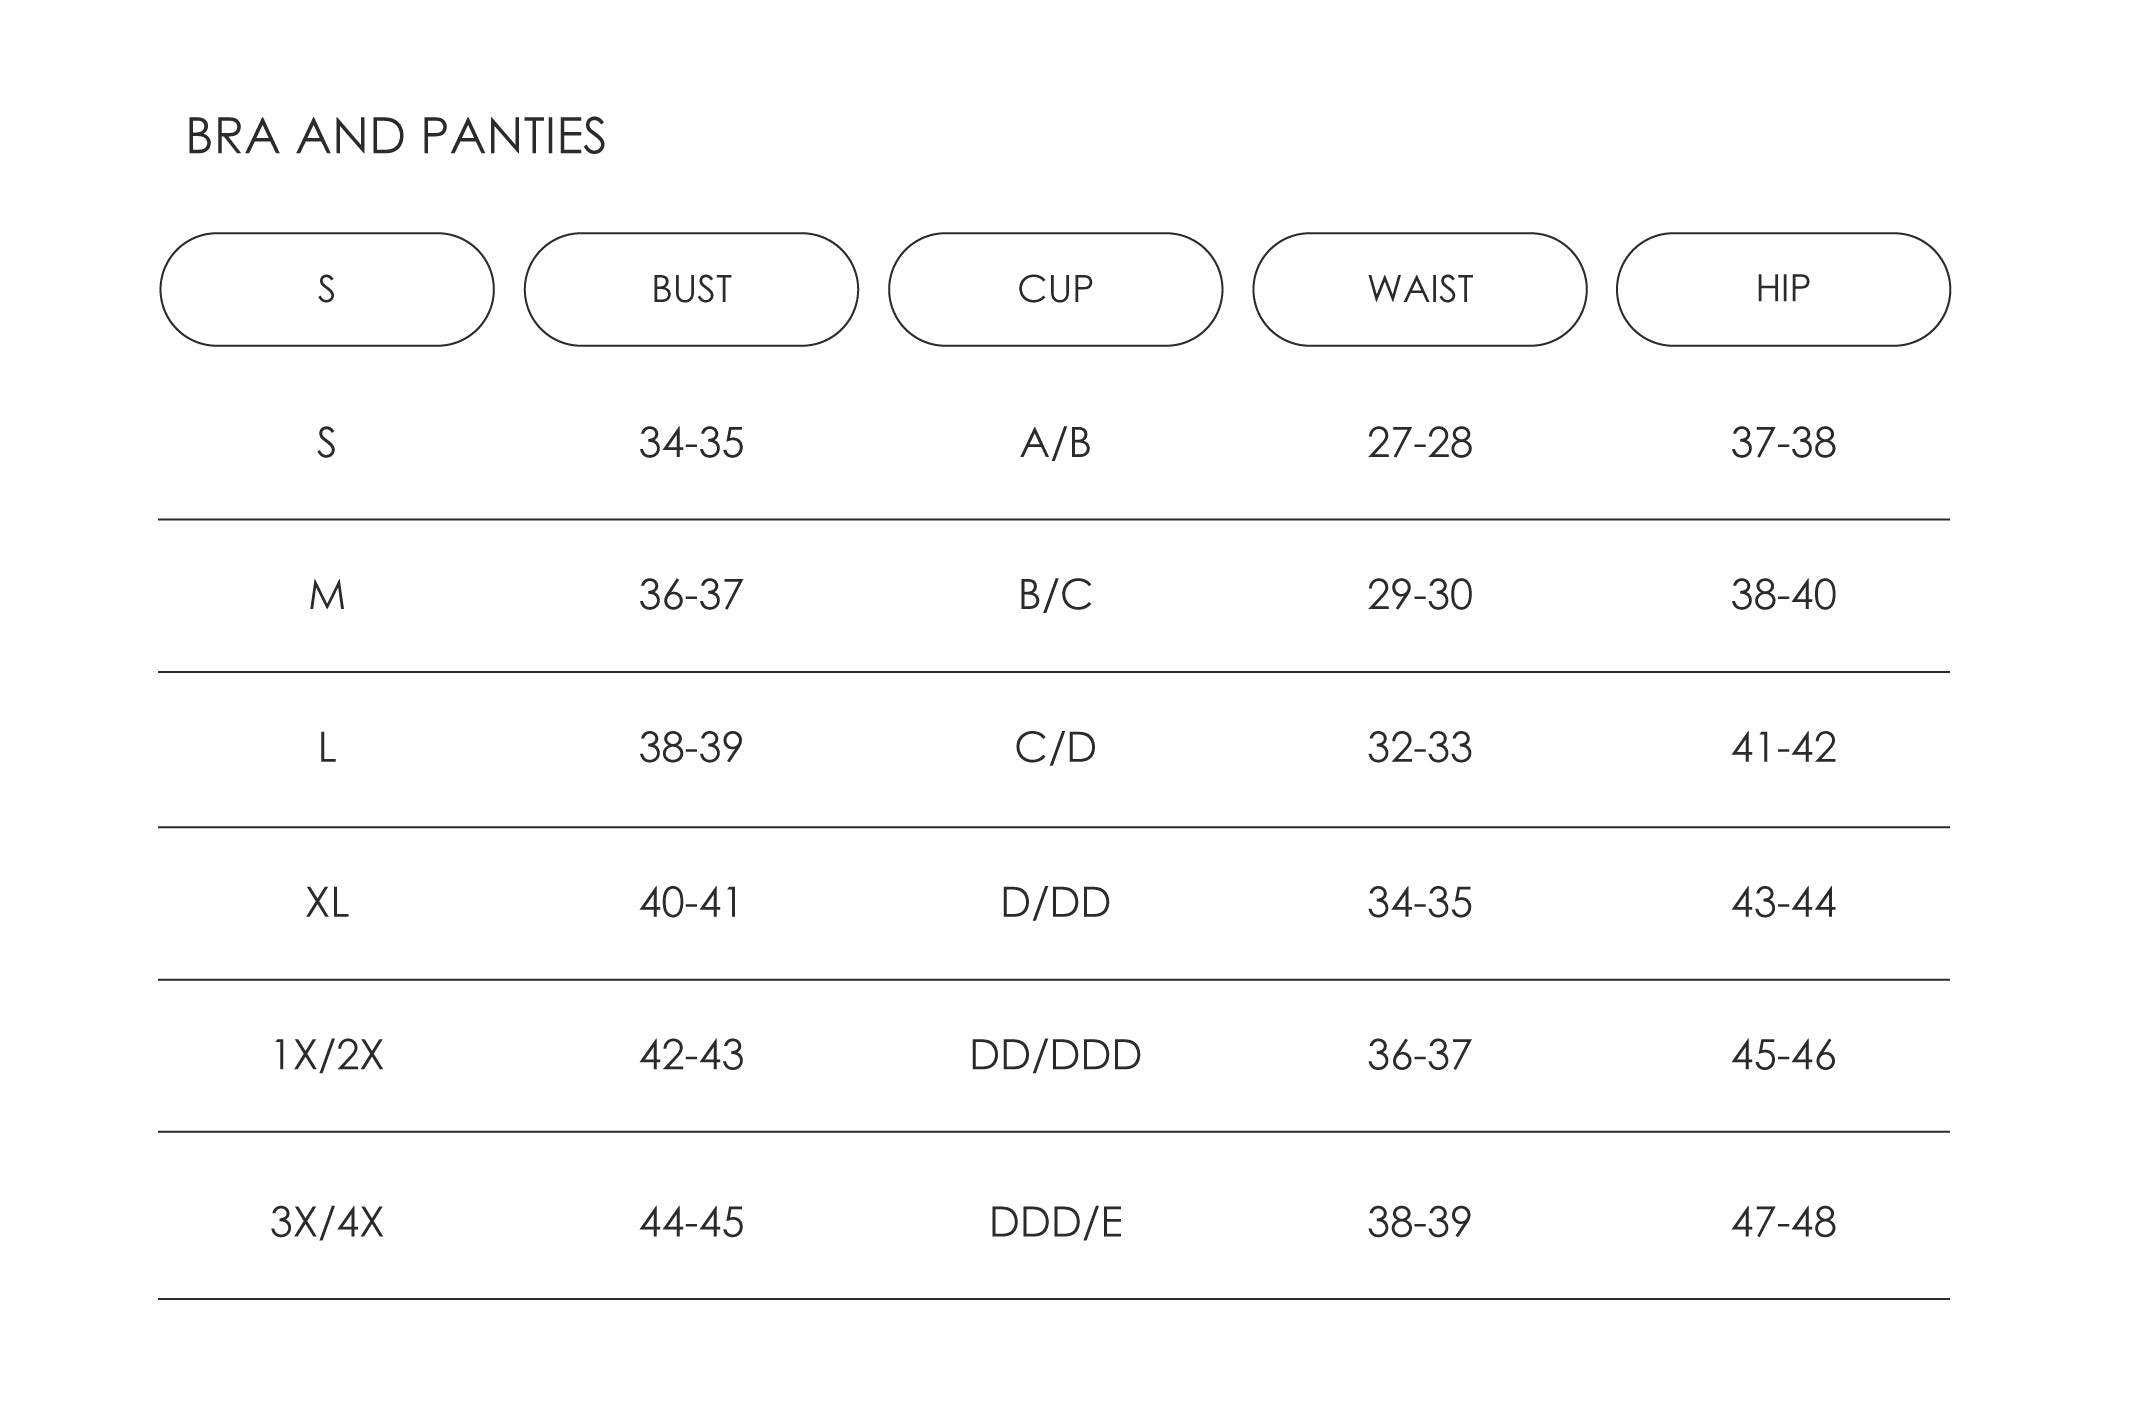Select the M size row label
Screen dimensions: 2142x1426
coord(327,596)
